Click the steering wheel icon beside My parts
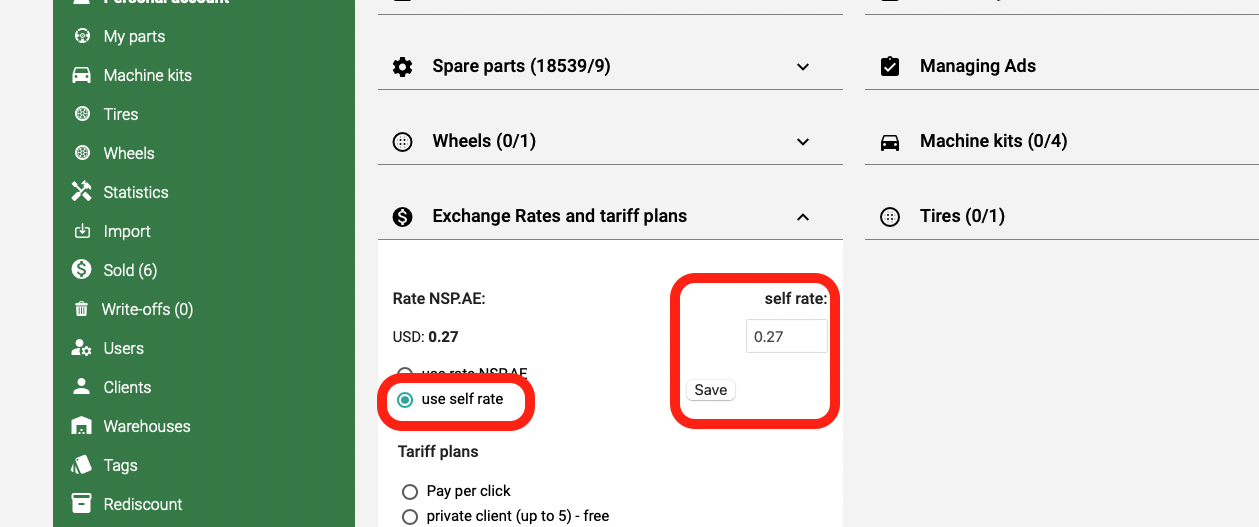The image size is (1259, 527). point(82,36)
